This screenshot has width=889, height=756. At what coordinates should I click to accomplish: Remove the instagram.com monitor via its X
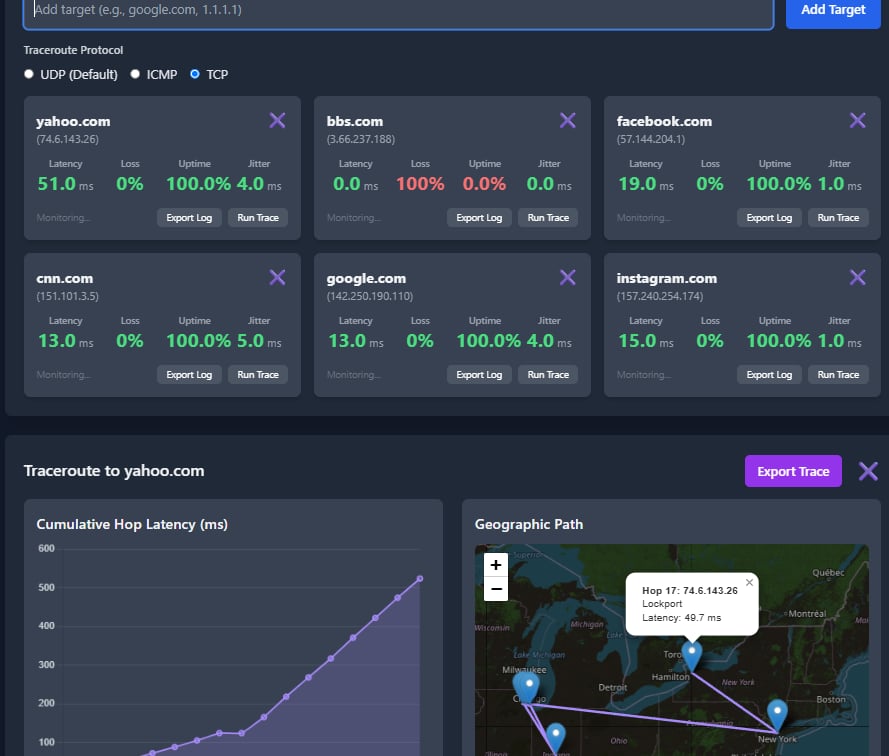pyautogui.click(x=857, y=277)
